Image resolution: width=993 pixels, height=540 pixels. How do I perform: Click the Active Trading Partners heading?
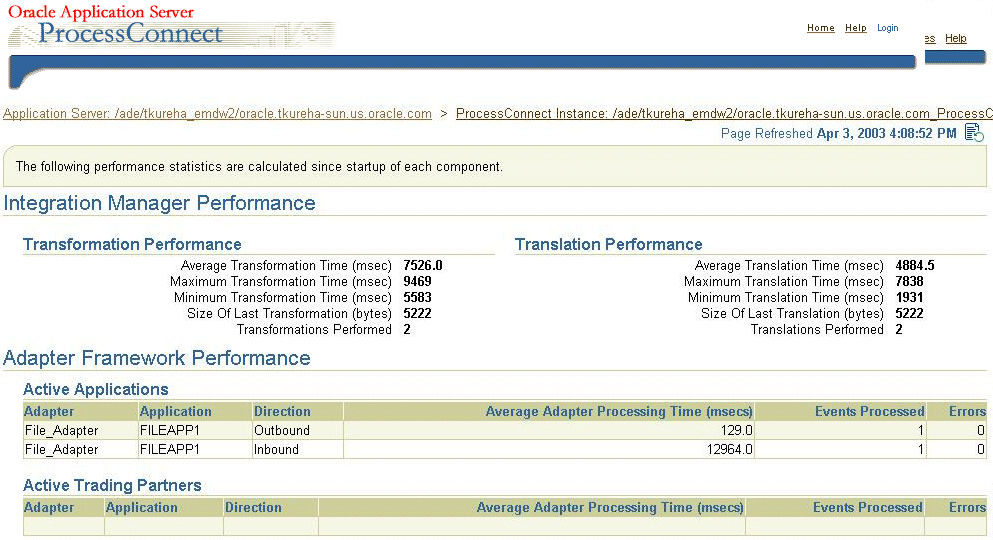coord(112,486)
